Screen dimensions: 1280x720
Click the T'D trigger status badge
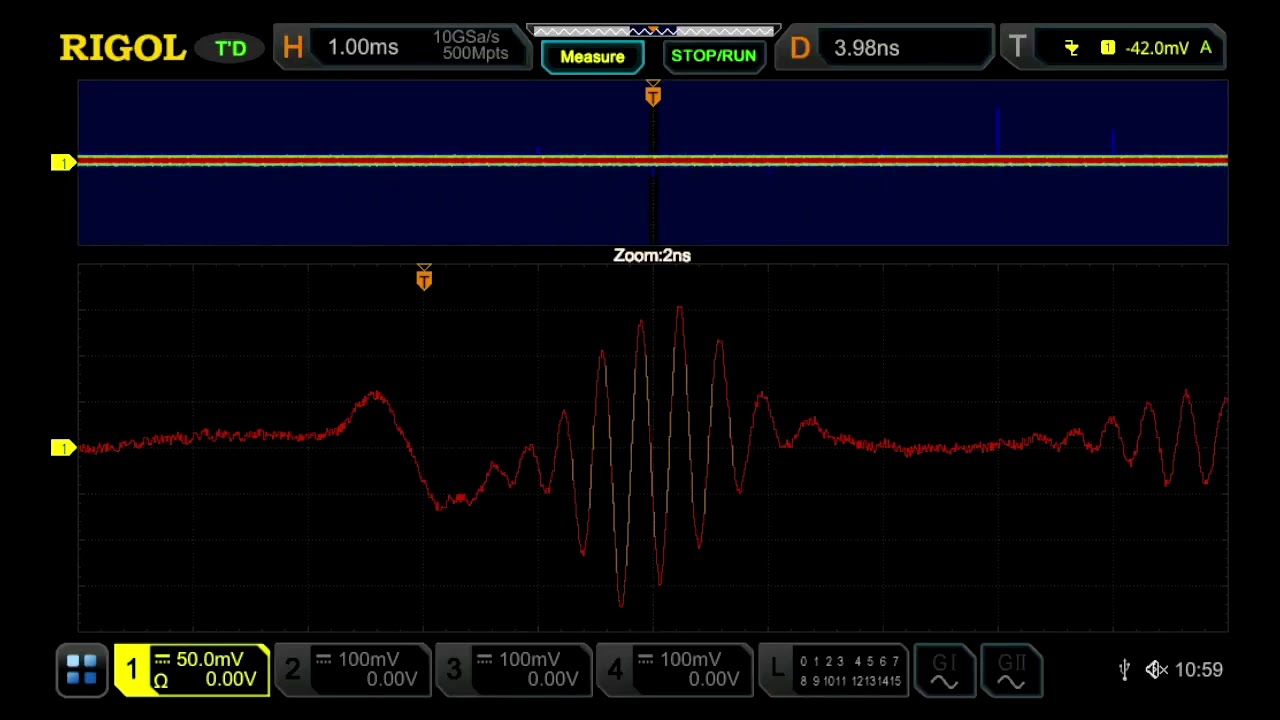(x=231, y=48)
